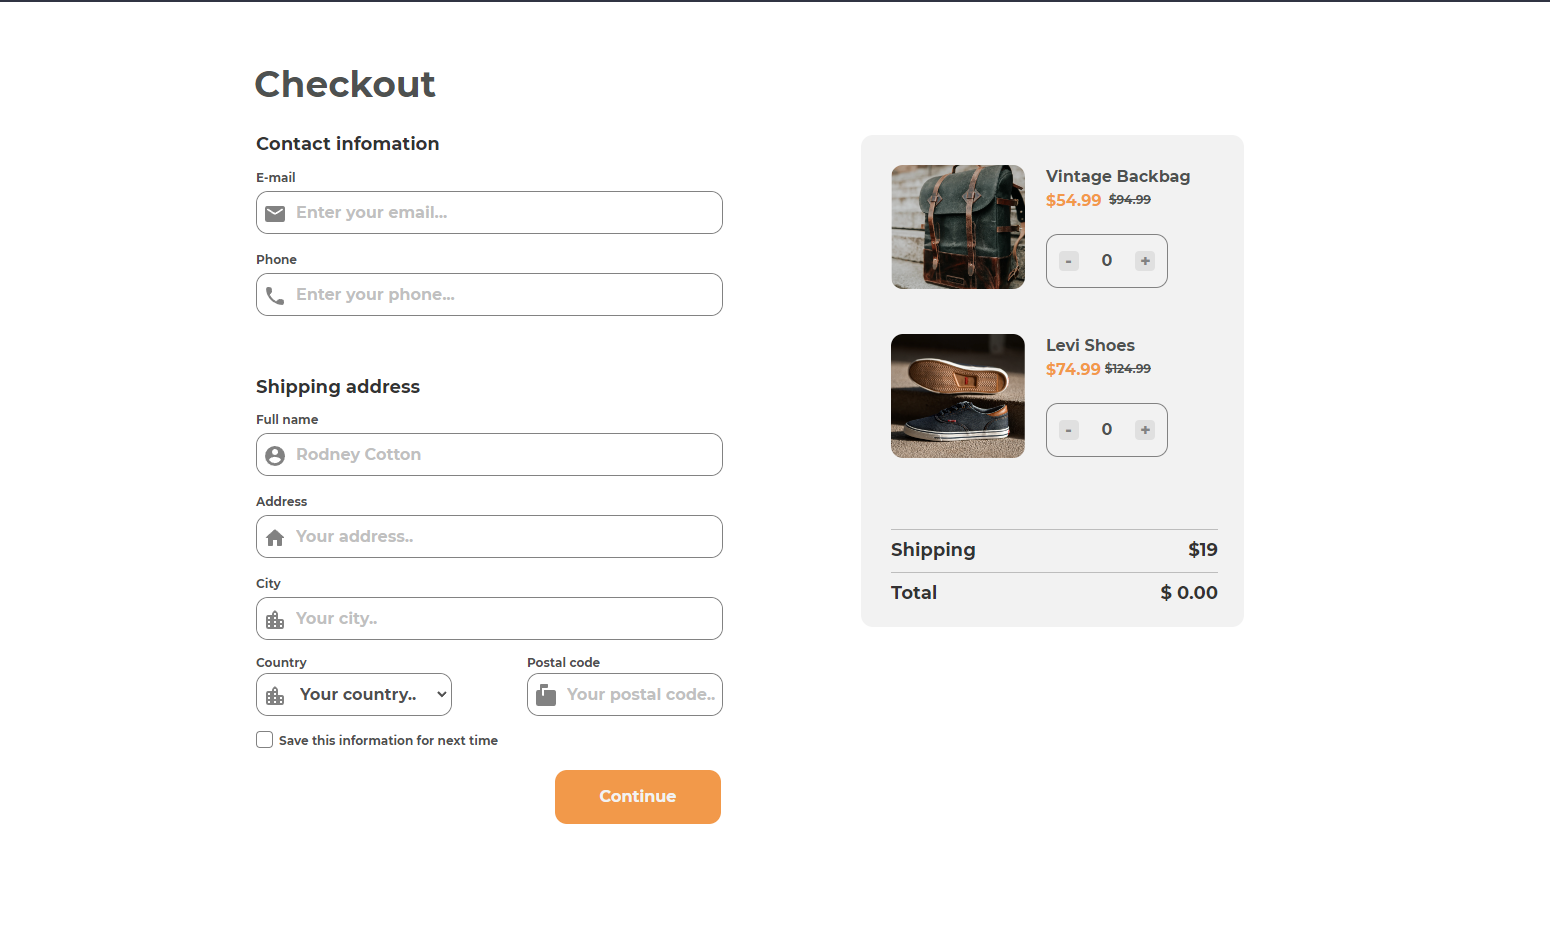The width and height of the screenshot is (1550, 927).
Task: Click the Continue button
Action: [637, 796]
